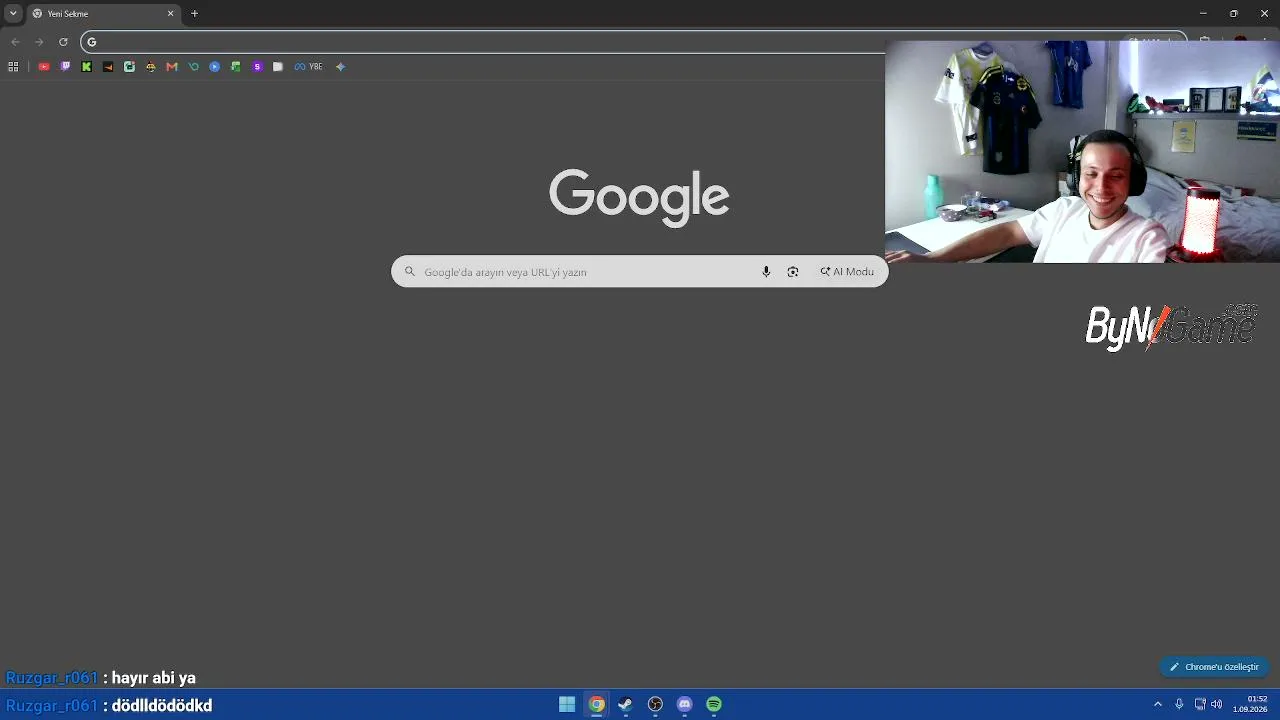Restore down the Chrome window
Viewport: 1280px width, 720px height.
[x=1234, y=13]
